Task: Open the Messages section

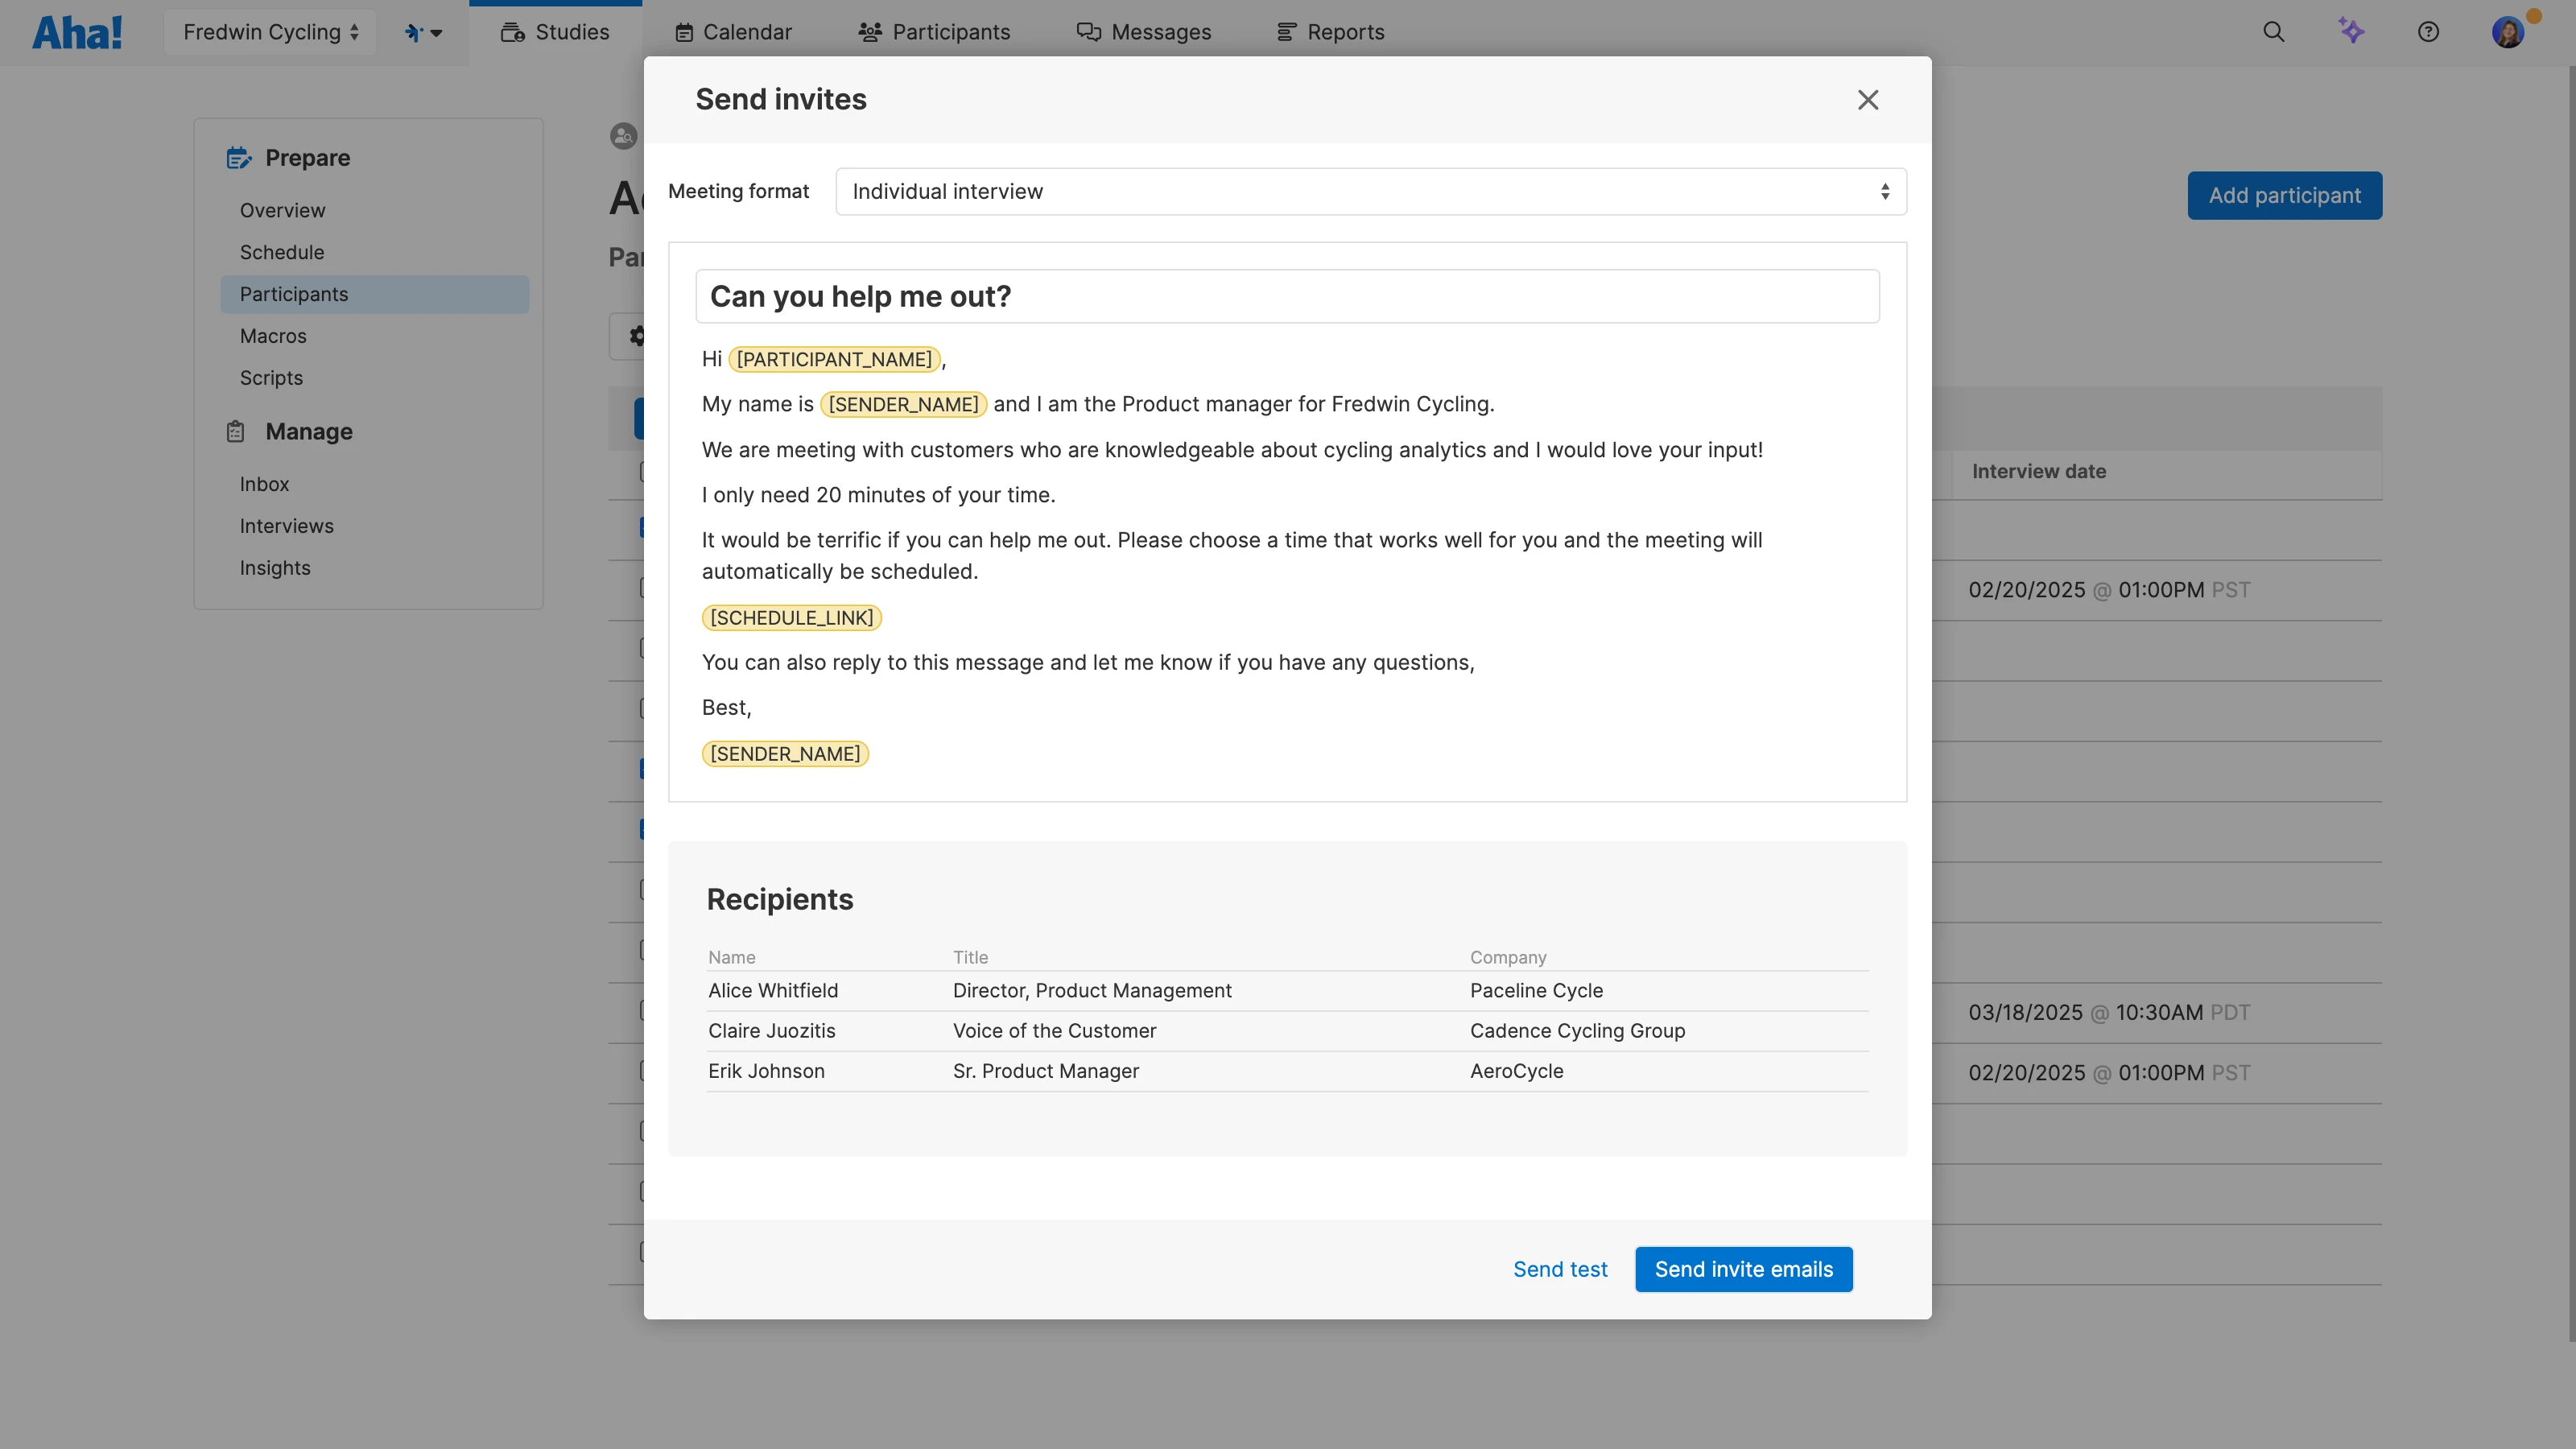Action: coord(1144,31)
